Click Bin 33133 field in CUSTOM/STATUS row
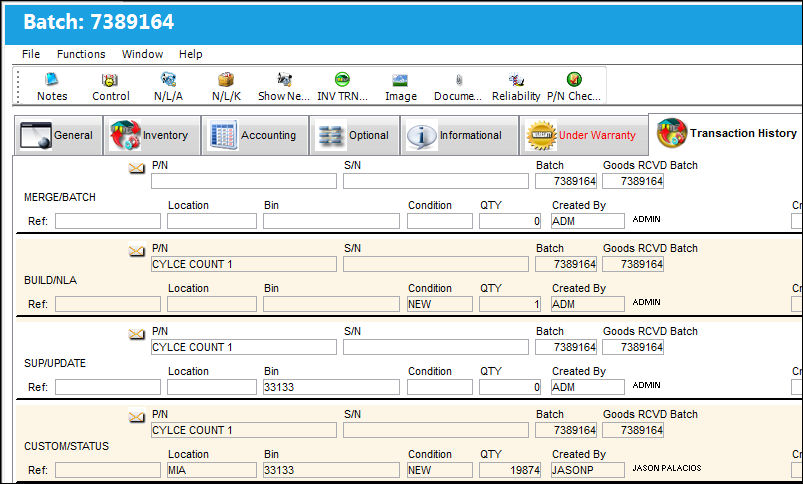803x484 pixels. pyautogui.click(x=331, y=470)
